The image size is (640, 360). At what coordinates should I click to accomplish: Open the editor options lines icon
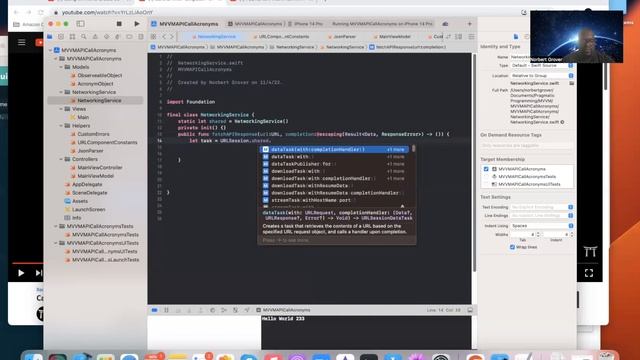point(471,37)
